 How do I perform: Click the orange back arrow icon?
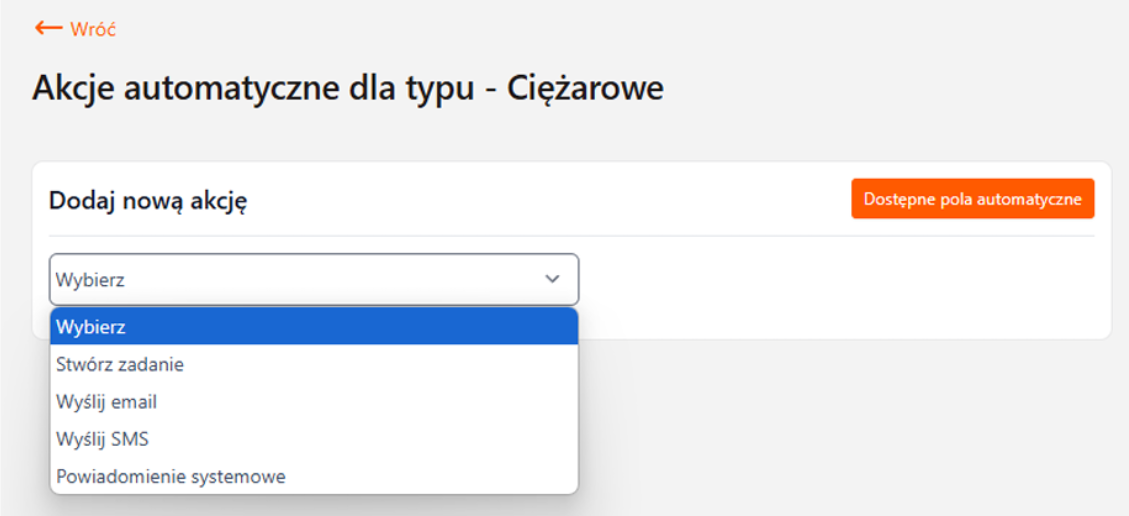click(48, 28)
